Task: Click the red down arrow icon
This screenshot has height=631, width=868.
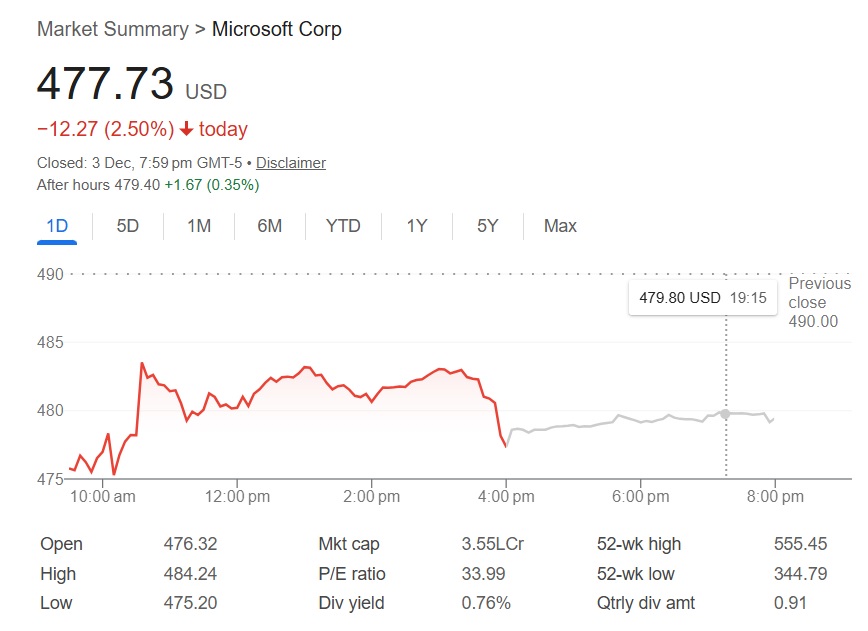Action: point(186,130)
